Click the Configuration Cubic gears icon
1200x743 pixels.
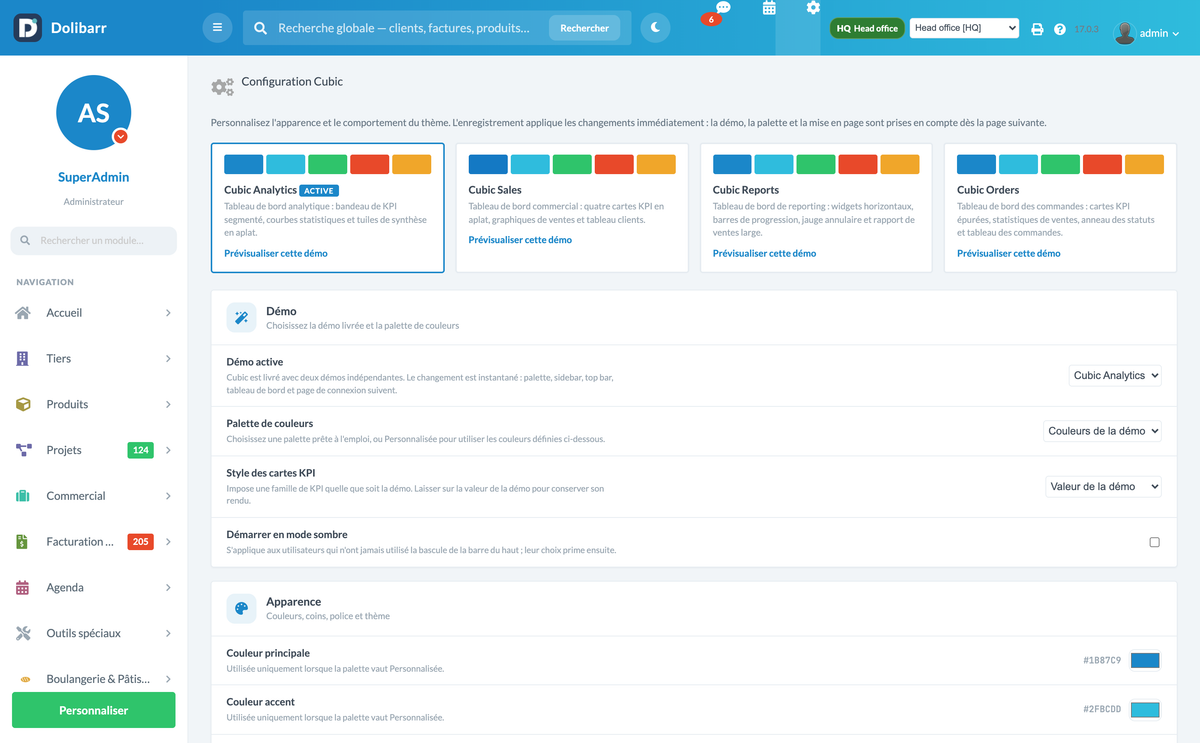pos(223,87)
